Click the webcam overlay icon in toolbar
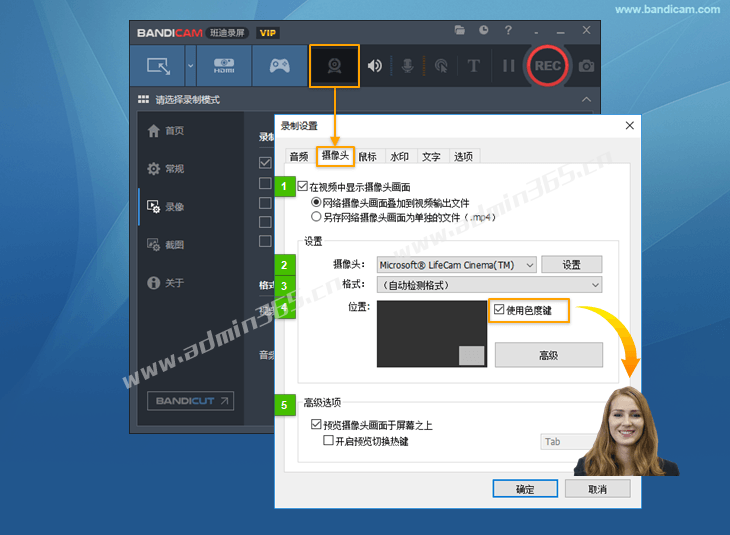This screenshot has width=730, height=535. coord(334,66)
